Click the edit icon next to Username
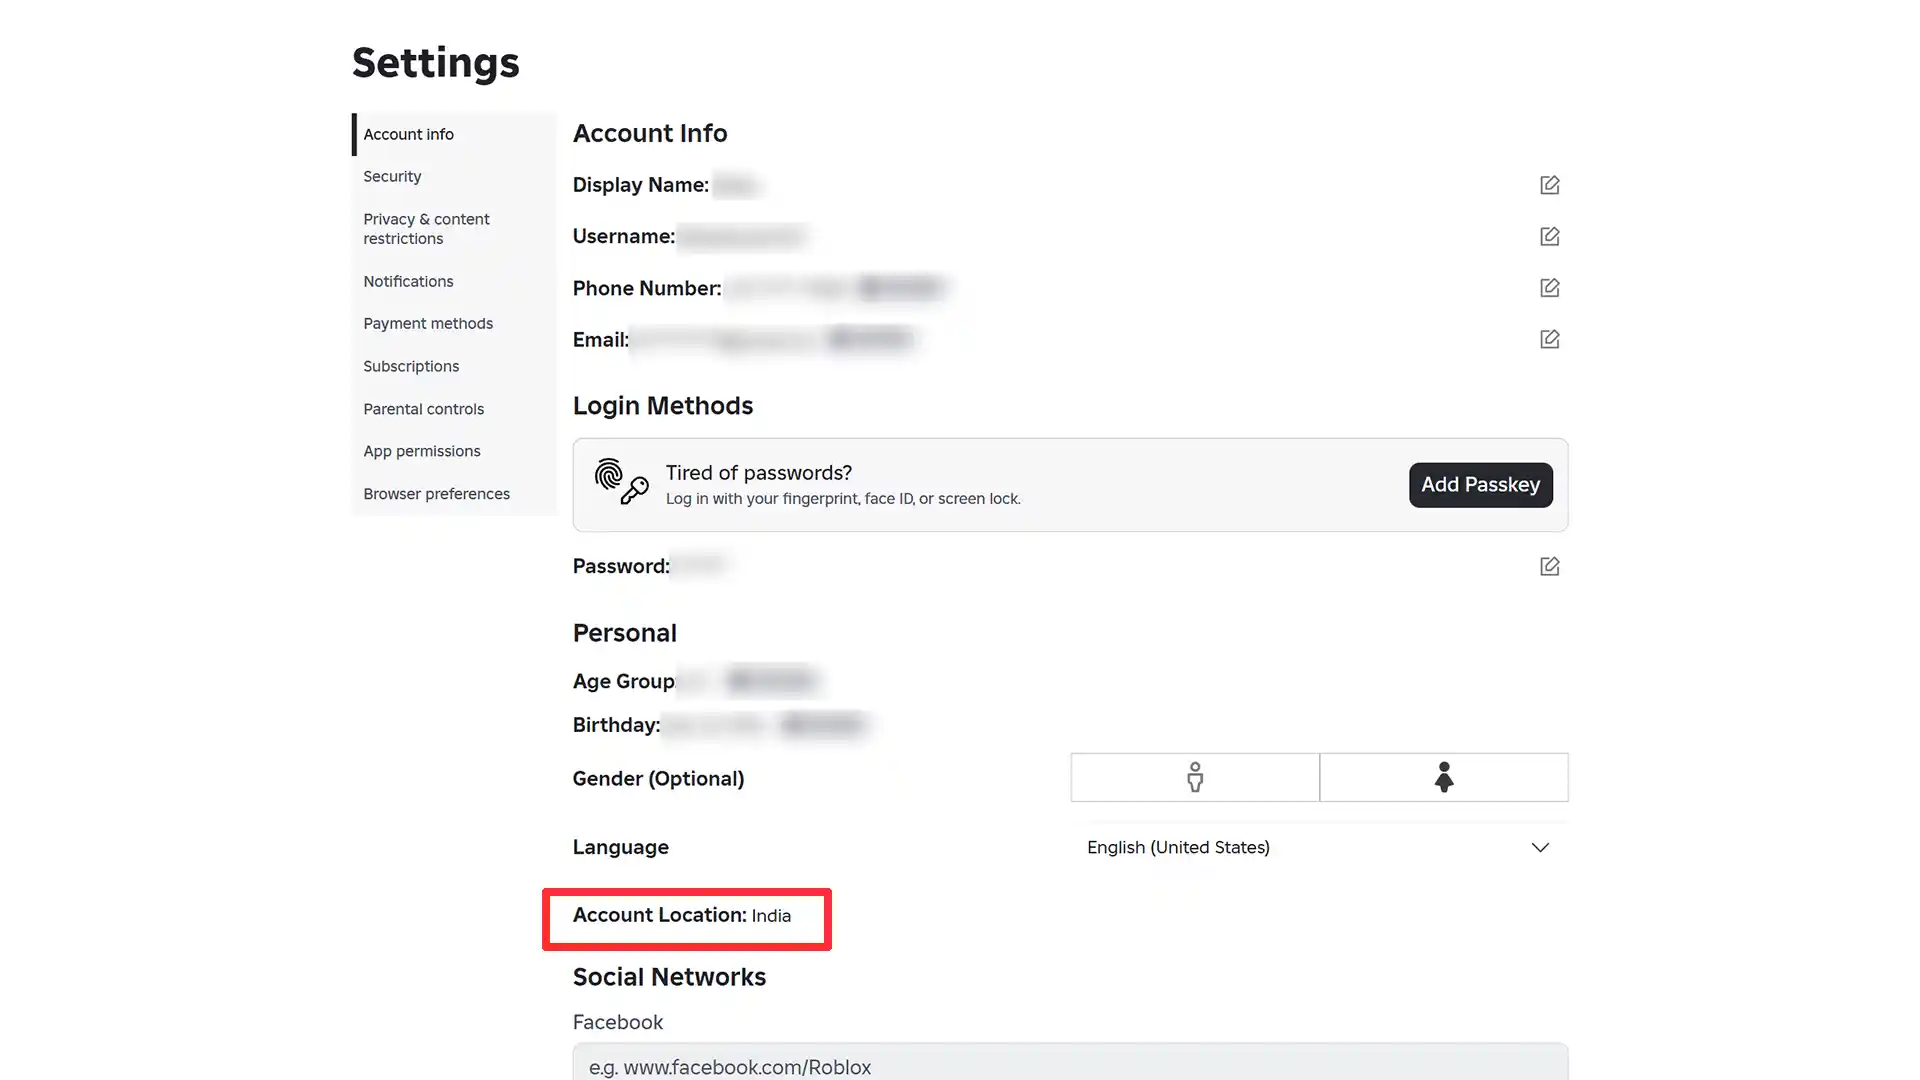 click(x=1549, y=236)
